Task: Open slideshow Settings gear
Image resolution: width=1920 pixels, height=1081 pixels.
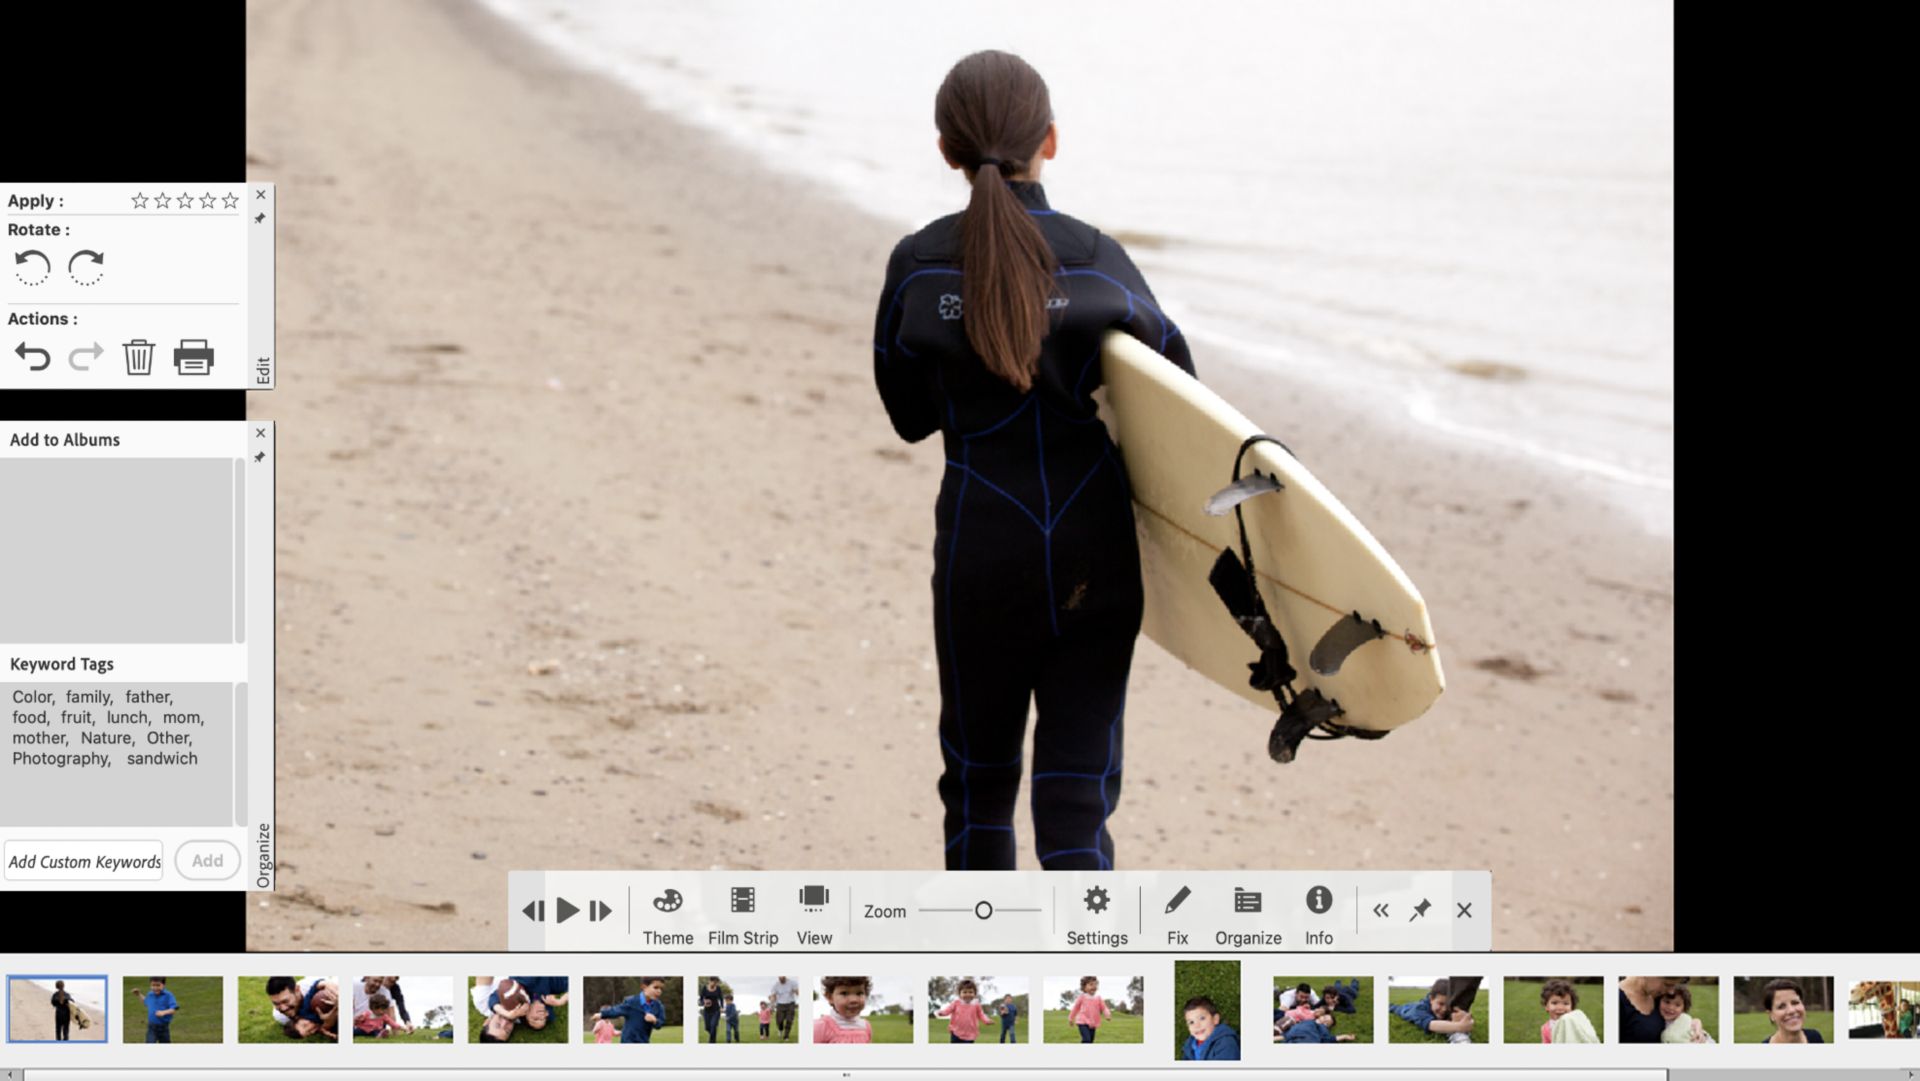Action: [1096, 913]
